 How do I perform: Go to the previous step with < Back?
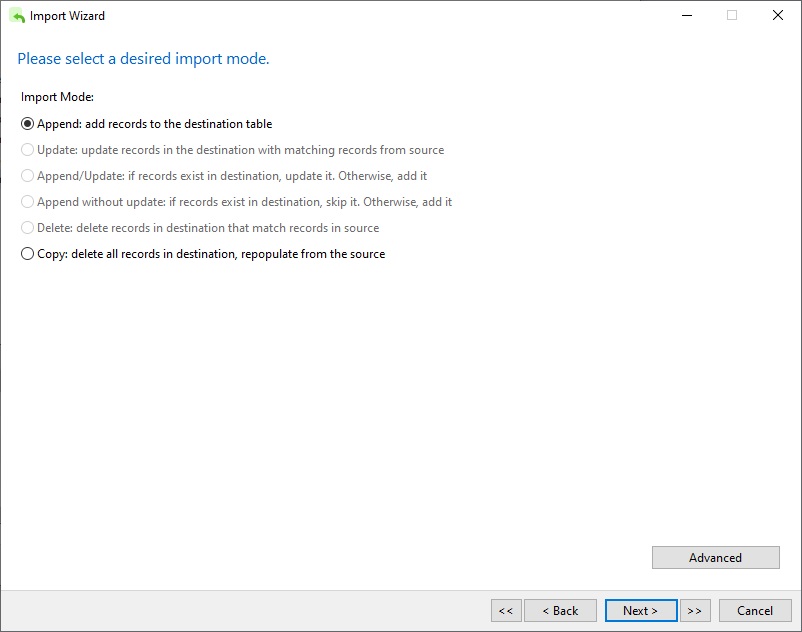click(x=560, y=611)
